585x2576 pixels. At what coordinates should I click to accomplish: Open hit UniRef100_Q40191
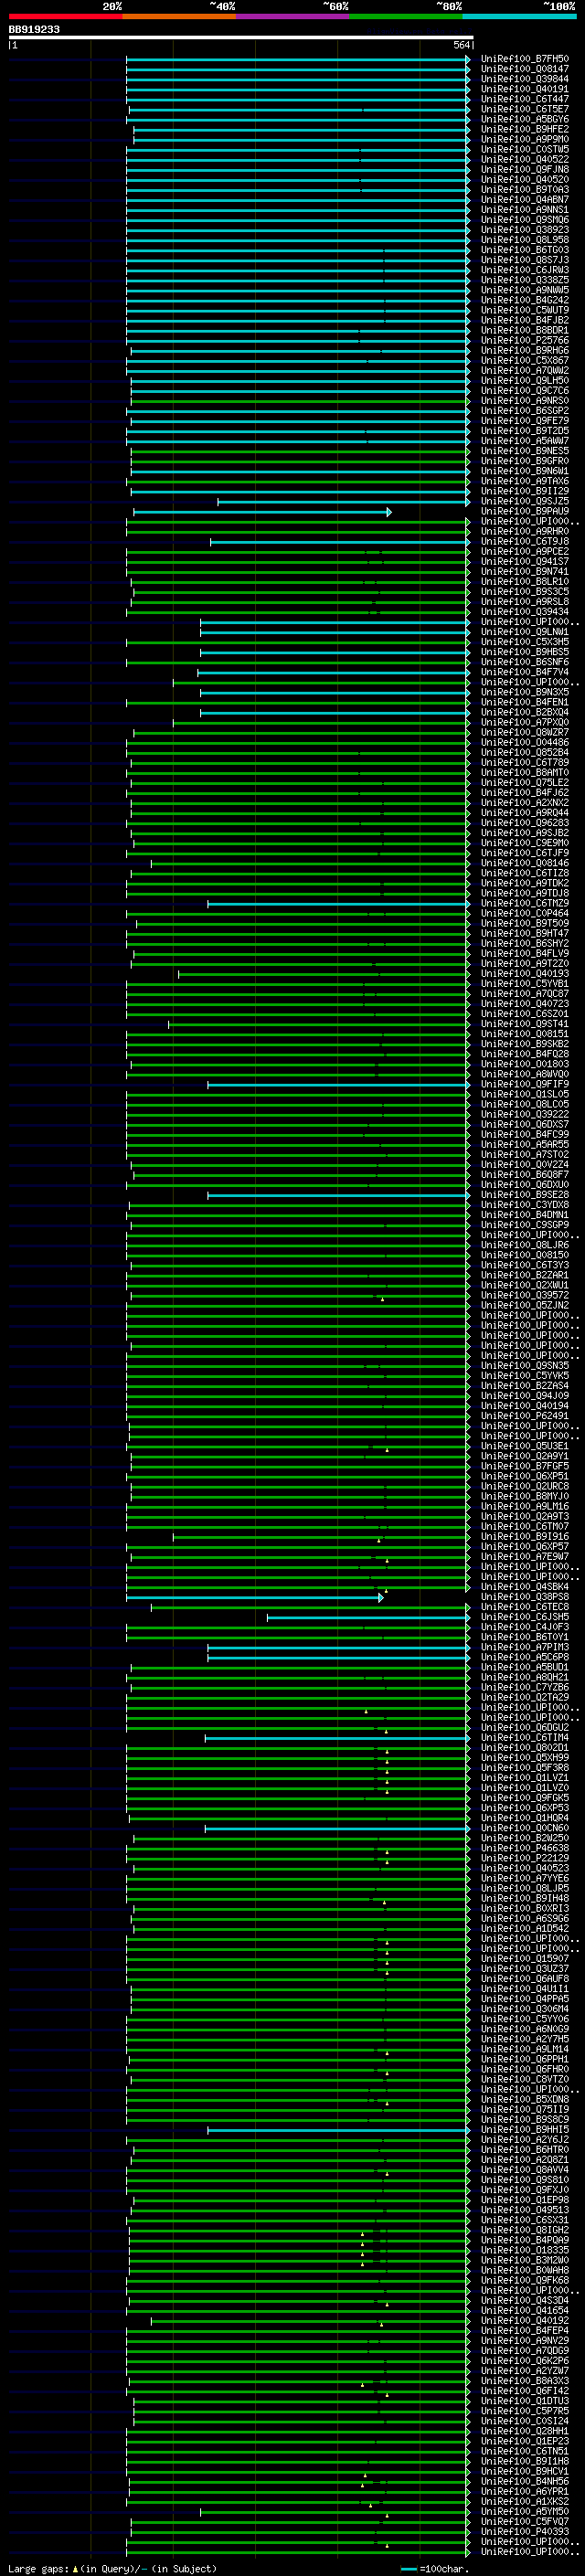coord(525,90)
